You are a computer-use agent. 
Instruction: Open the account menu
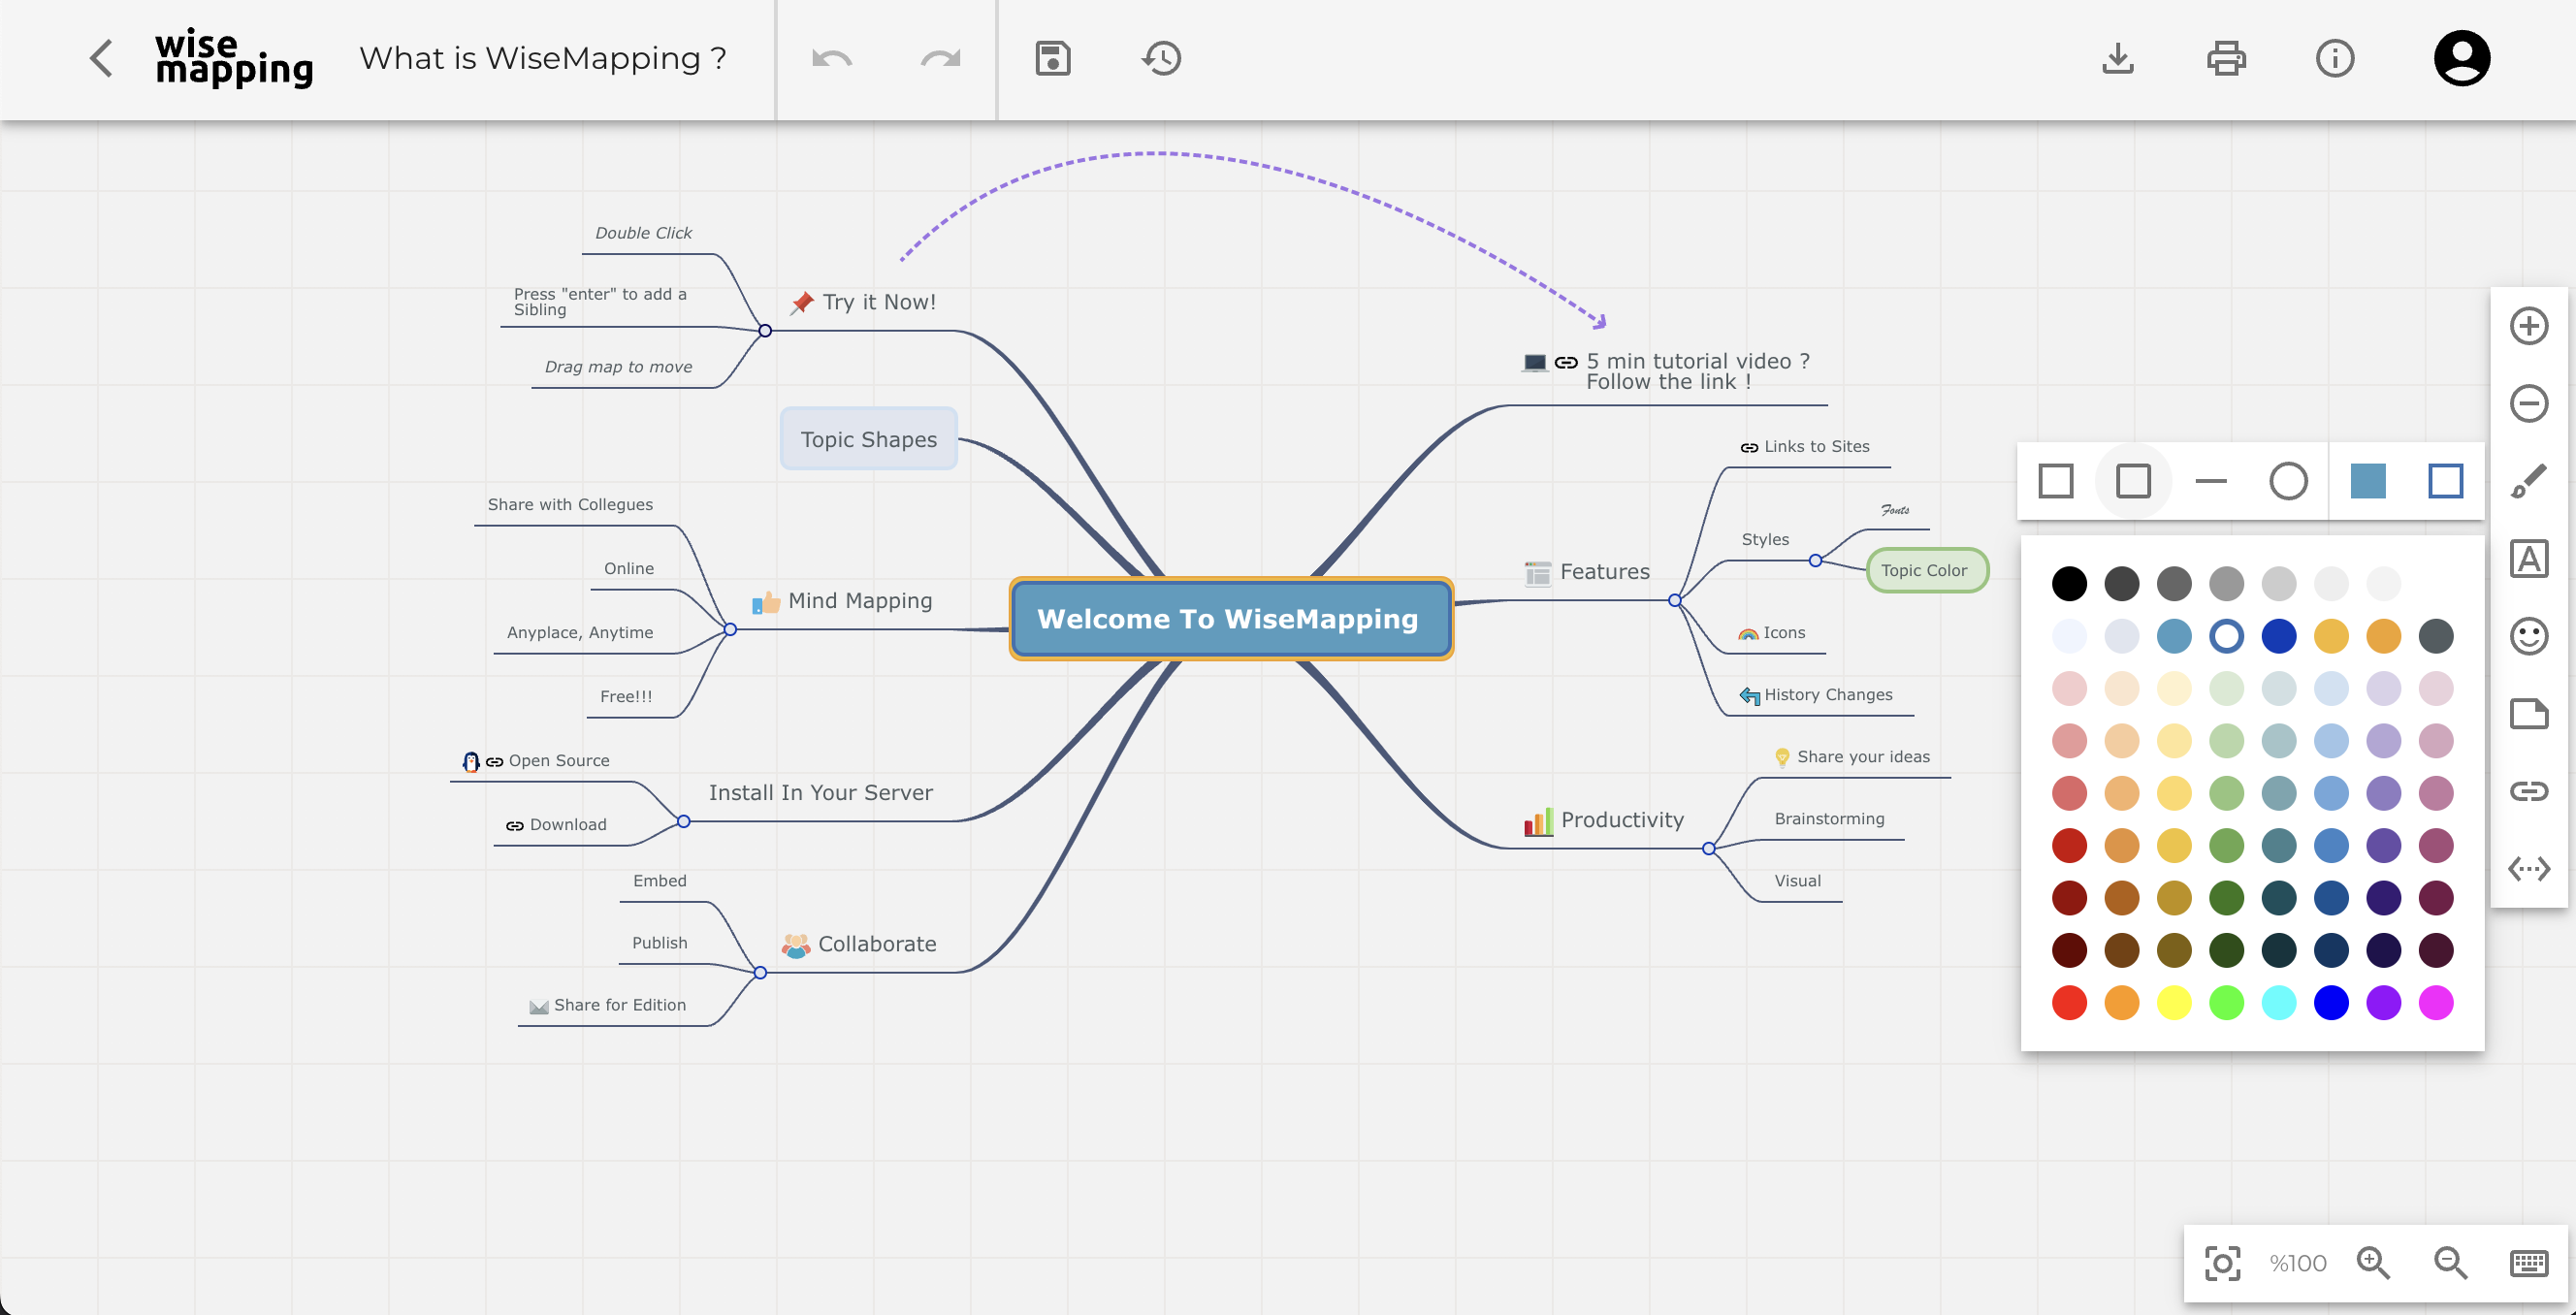coord(2461,58)
